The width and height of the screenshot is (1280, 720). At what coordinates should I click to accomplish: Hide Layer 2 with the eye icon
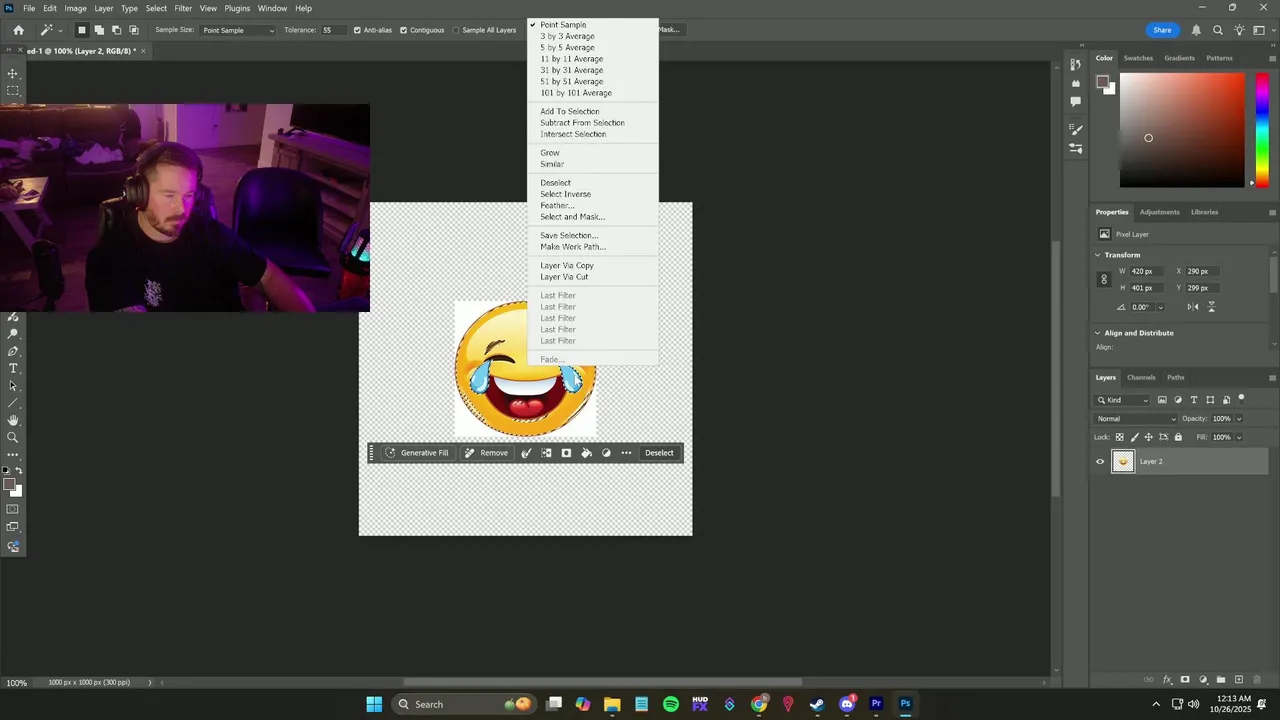tap(1100, 461)
